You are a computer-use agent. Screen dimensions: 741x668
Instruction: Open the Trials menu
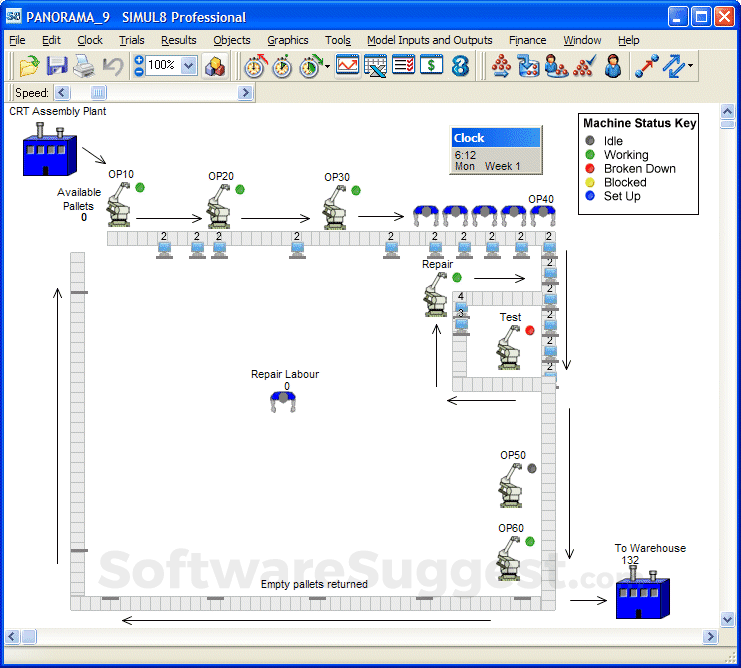pyautogui.click(x=131, y=40)
